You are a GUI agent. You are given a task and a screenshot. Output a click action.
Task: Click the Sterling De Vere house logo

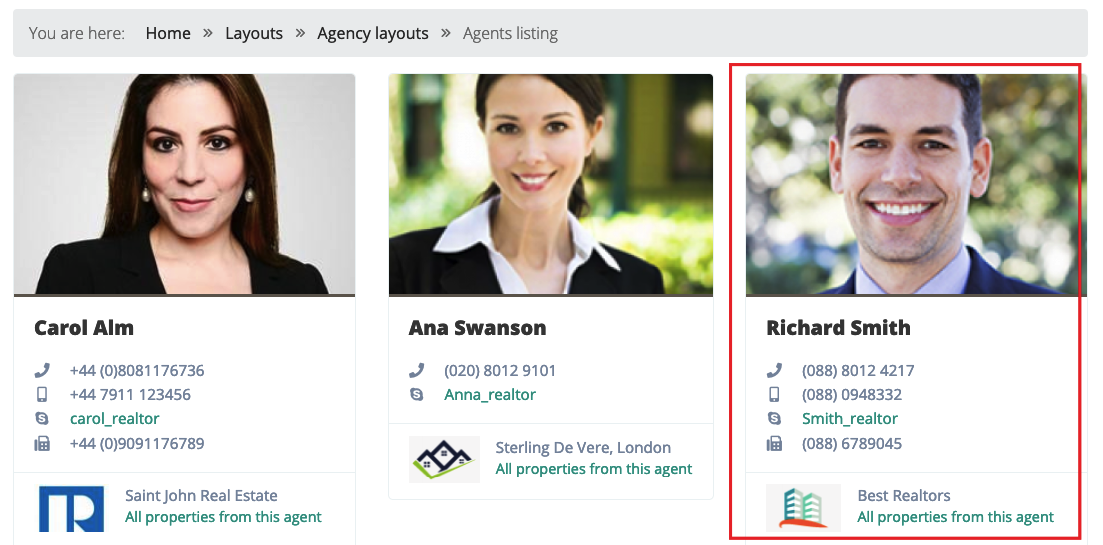pos(444,459)
